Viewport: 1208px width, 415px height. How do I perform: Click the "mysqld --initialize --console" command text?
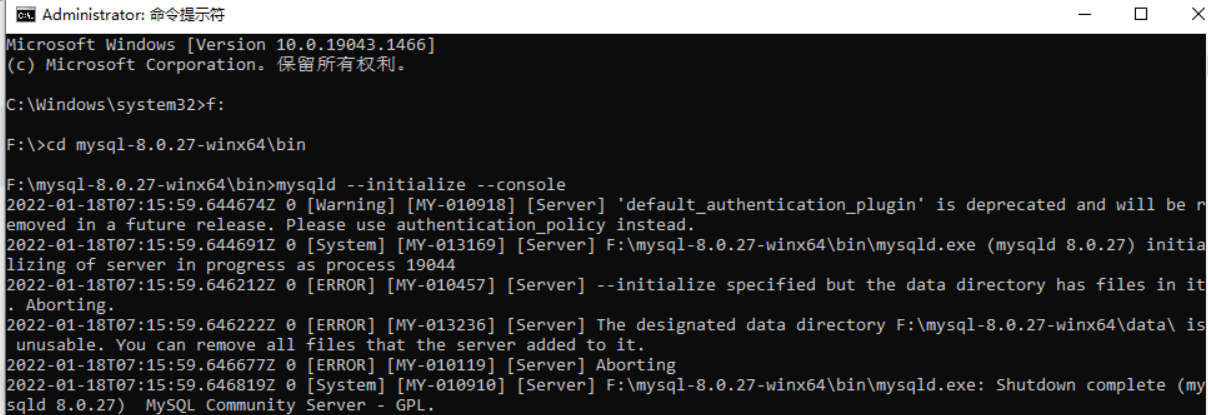coord(421,185)
